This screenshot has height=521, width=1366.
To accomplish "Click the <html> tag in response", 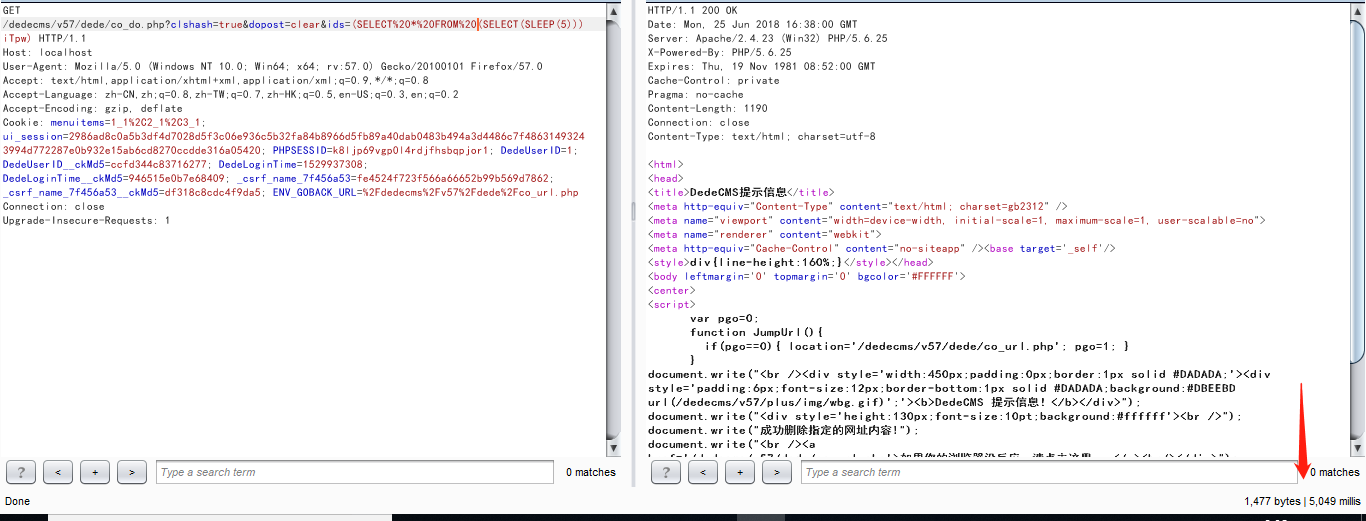I will (x=666, y=164).
